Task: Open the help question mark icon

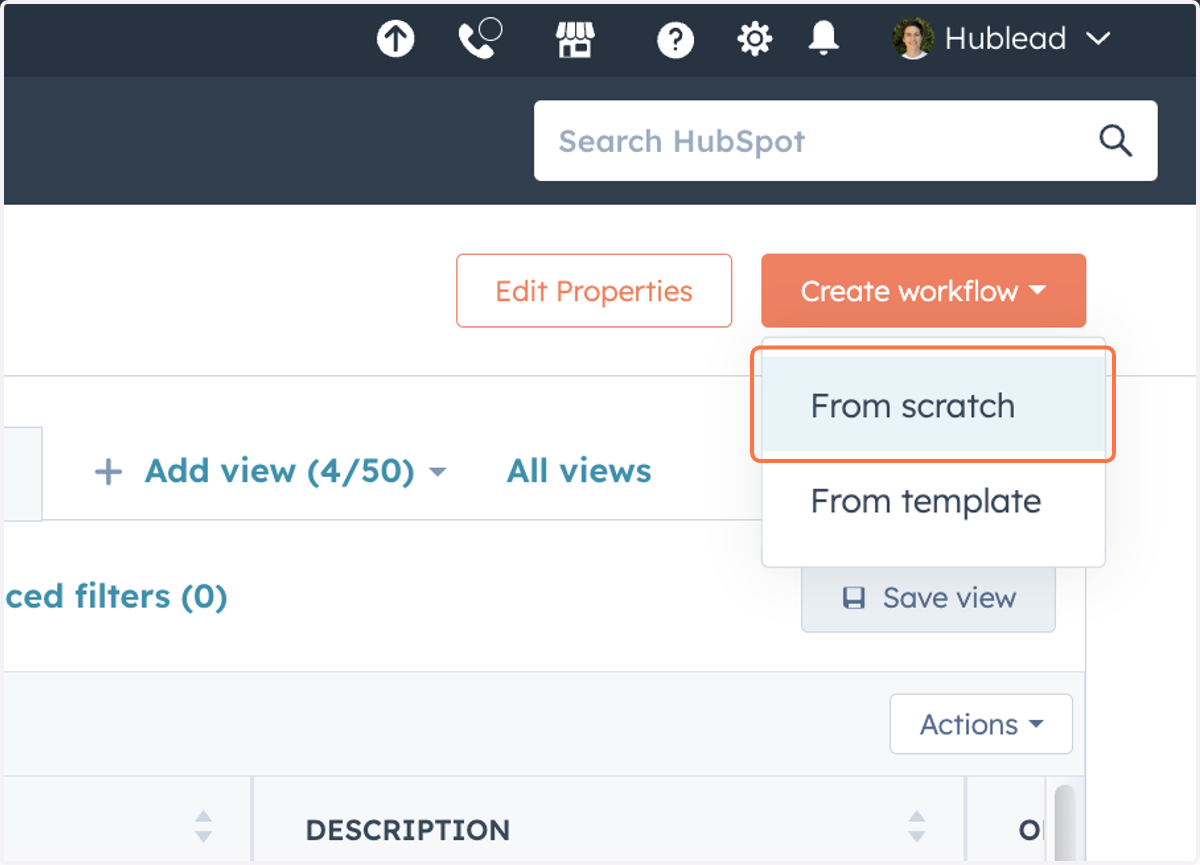Action: pyautogui.click(x=675, y=40)
